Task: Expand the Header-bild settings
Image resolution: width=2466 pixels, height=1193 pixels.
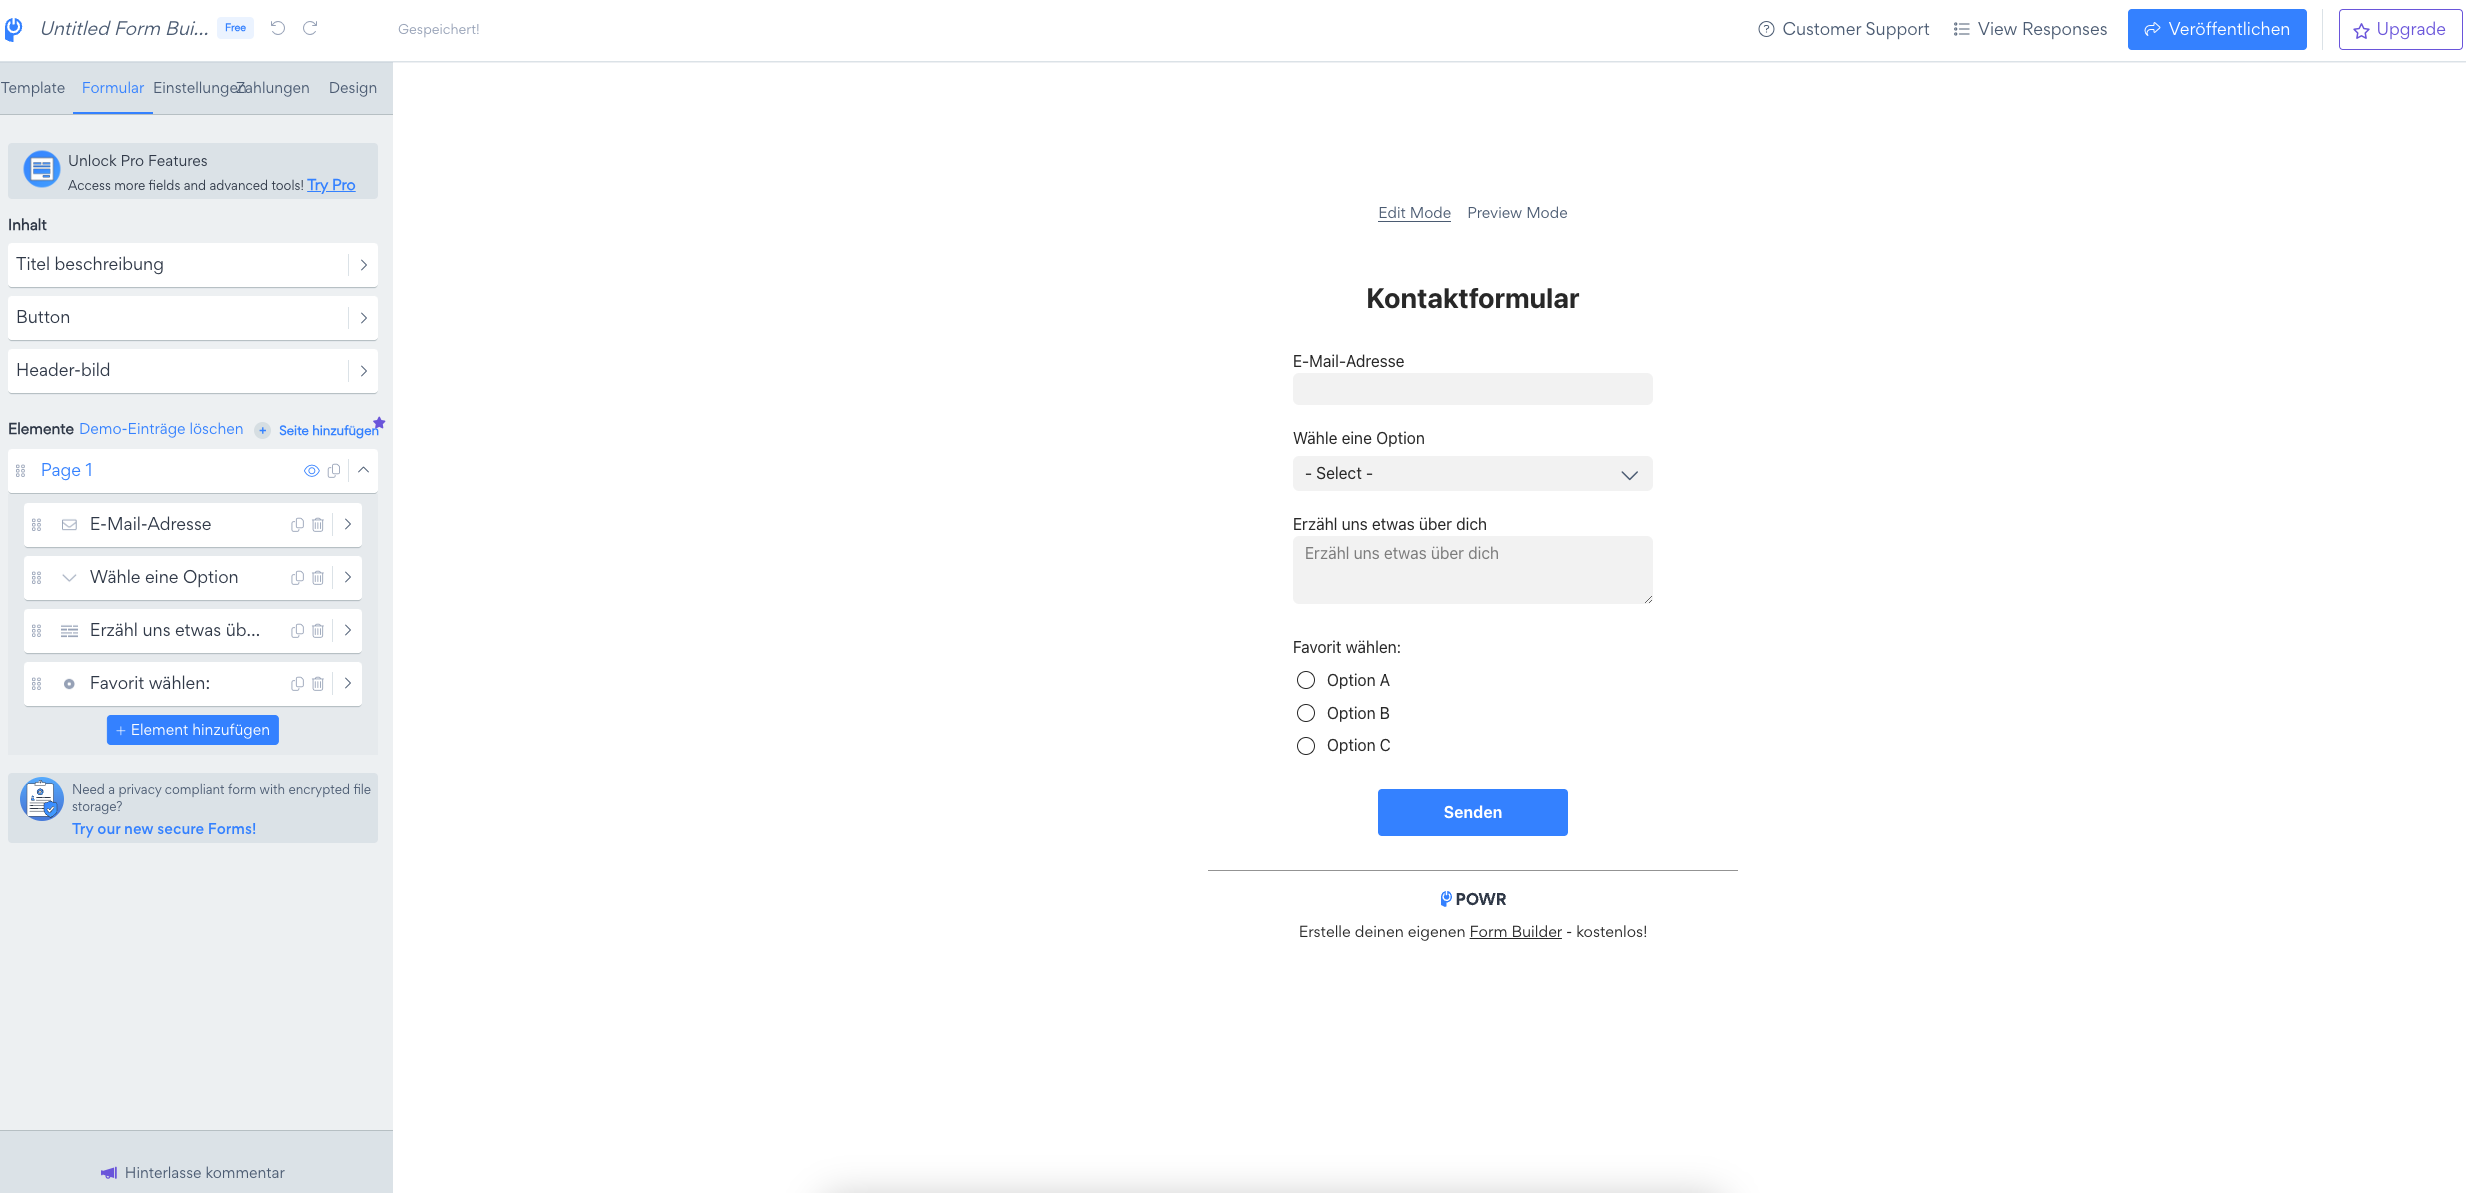Action: (364, 370)
